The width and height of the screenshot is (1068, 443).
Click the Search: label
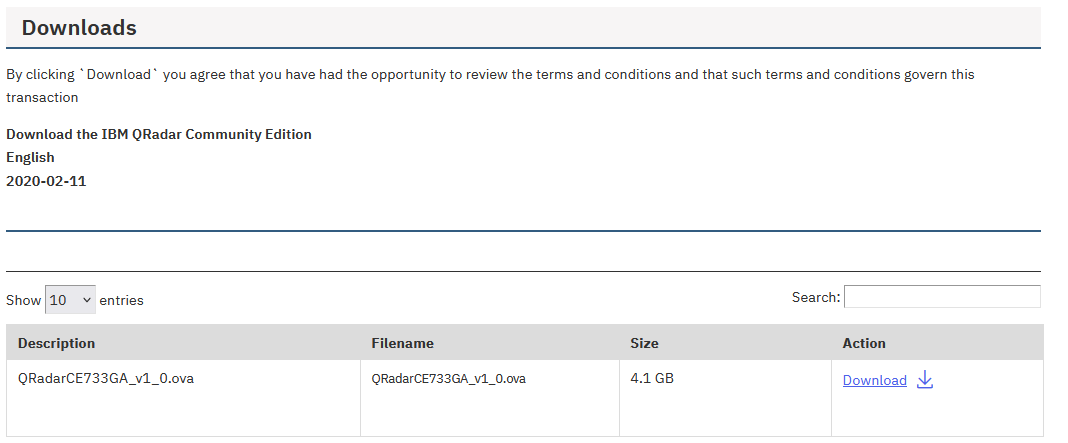[x=816, y=297]
